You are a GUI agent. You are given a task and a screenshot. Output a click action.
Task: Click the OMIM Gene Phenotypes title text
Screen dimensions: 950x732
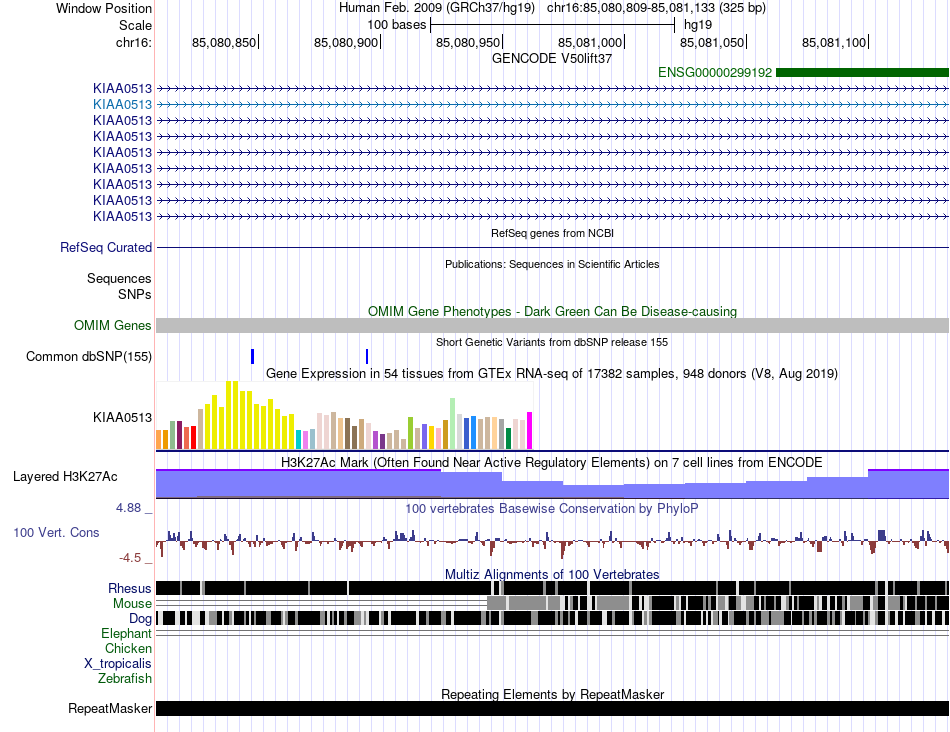pos(552,311)
